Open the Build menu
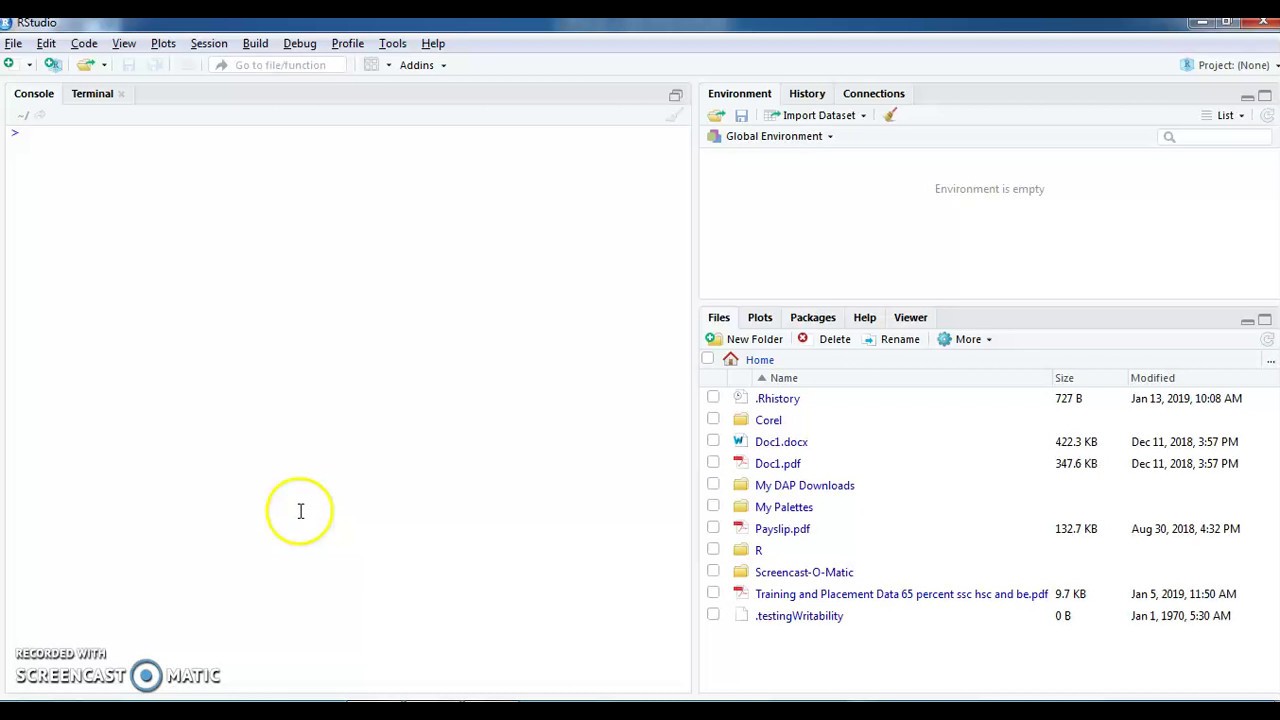1280x720 pixels. [x=255, y=43]
